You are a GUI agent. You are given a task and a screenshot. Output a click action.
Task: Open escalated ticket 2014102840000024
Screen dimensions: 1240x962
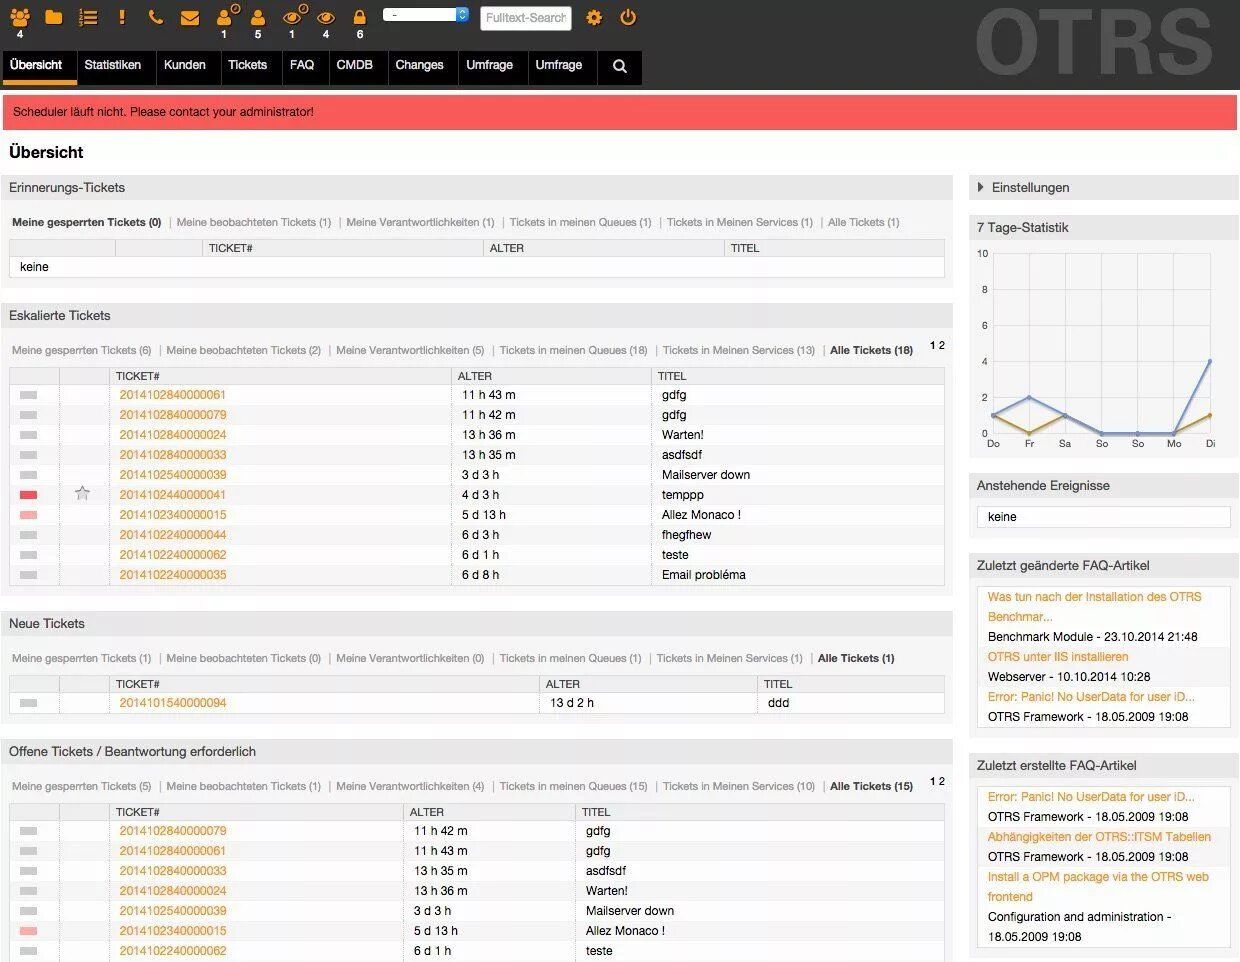(x=173, y=435)
